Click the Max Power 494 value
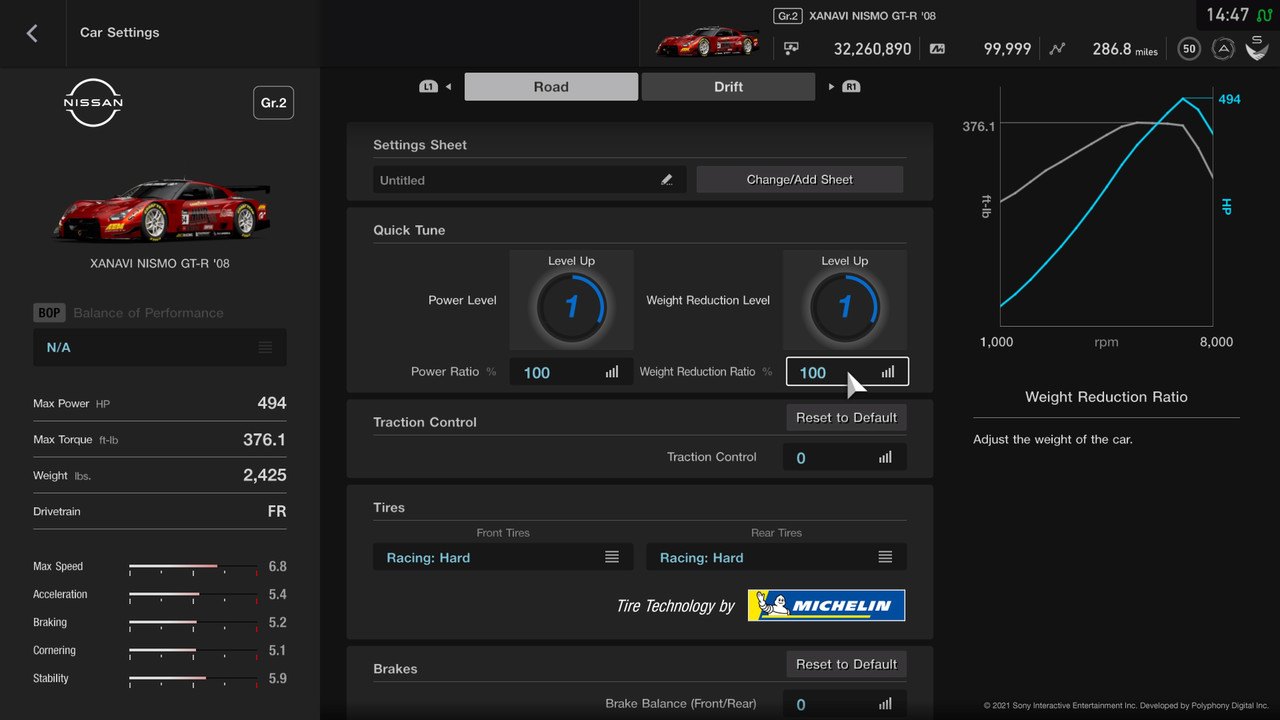The image size is (1280, 720). (x=272, y=403)
